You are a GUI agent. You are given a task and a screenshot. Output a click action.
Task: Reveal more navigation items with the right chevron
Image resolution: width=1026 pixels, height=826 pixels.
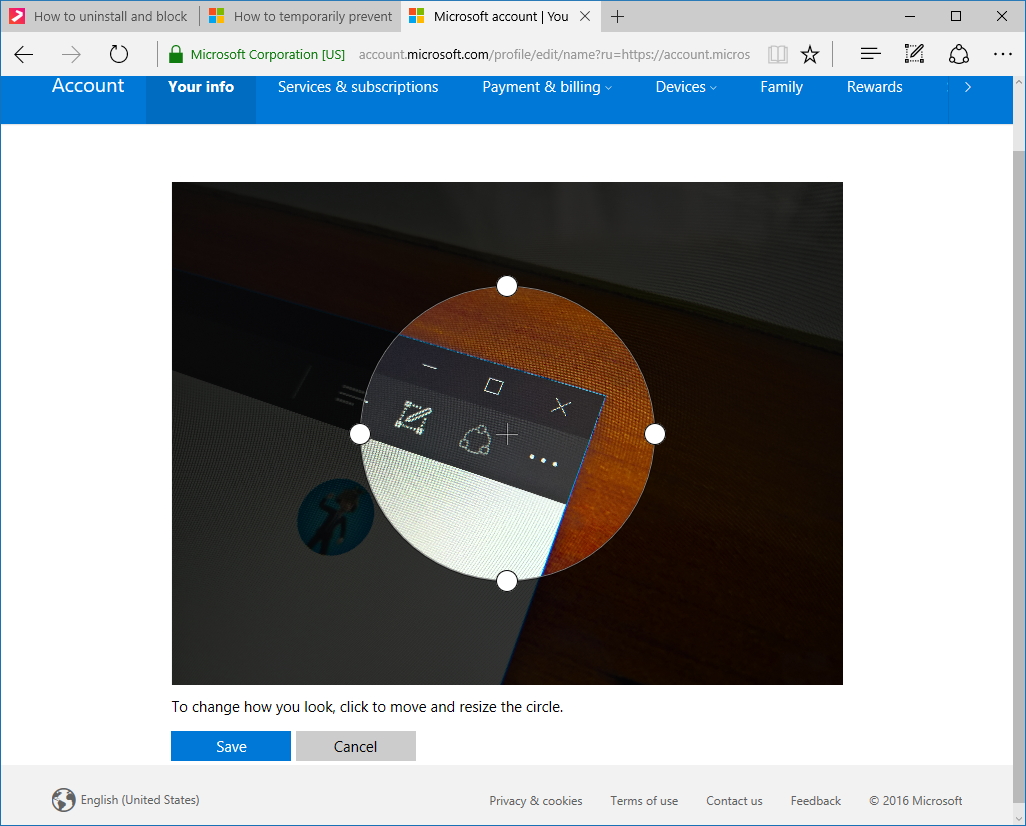(966, 87)
